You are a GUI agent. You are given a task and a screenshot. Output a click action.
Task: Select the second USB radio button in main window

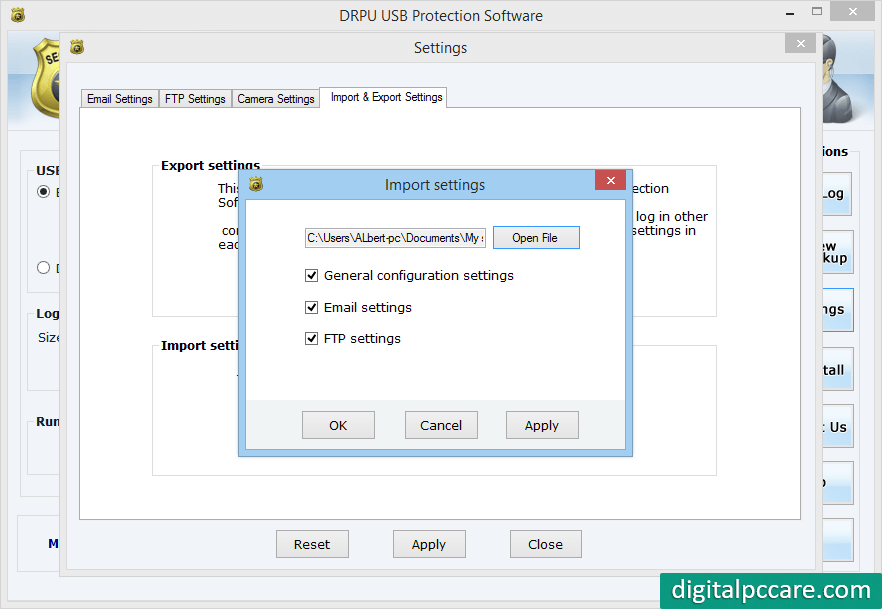[x=43, y=268]
